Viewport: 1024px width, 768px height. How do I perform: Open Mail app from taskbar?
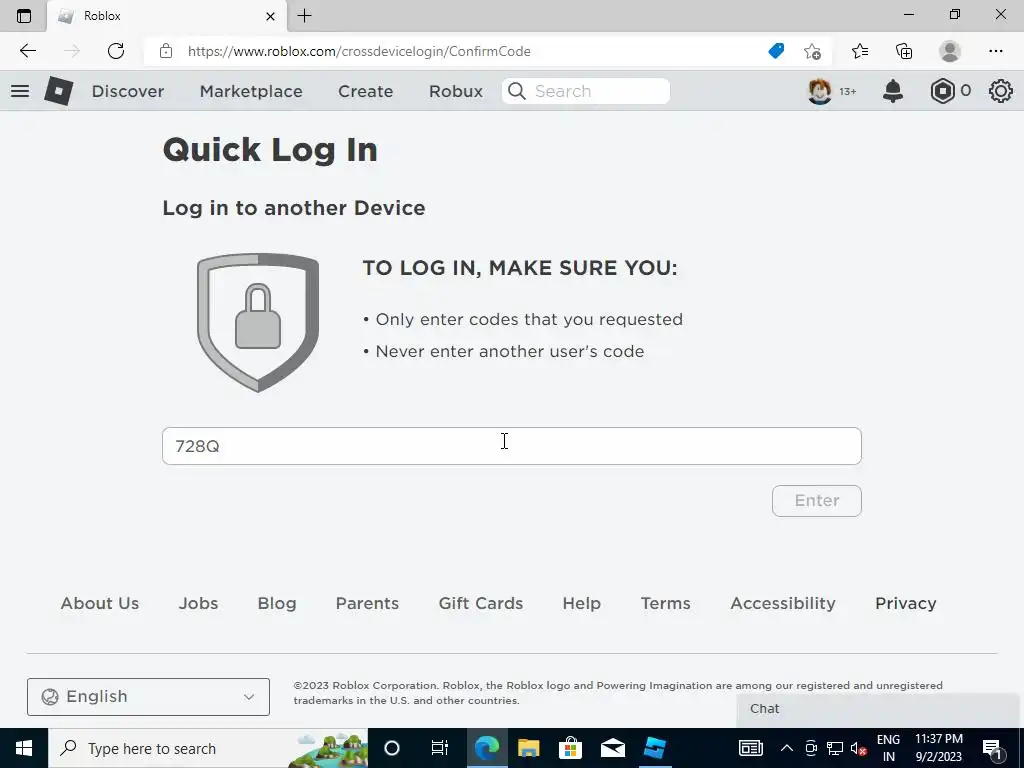click(613, 748)
